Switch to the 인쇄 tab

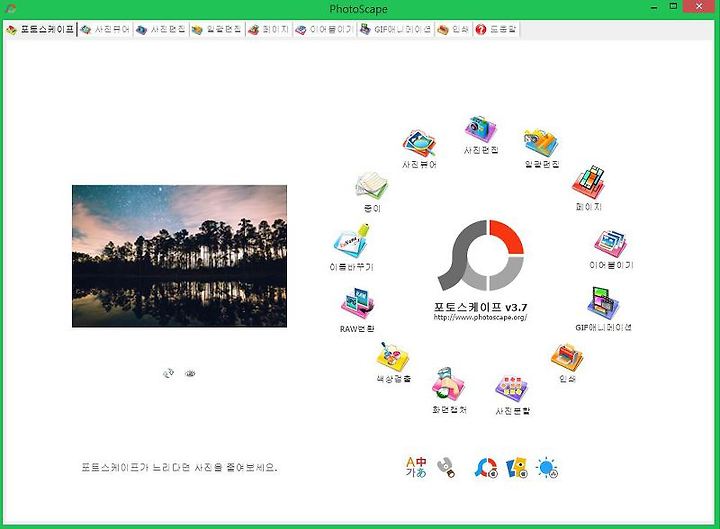tap(453, 29)
